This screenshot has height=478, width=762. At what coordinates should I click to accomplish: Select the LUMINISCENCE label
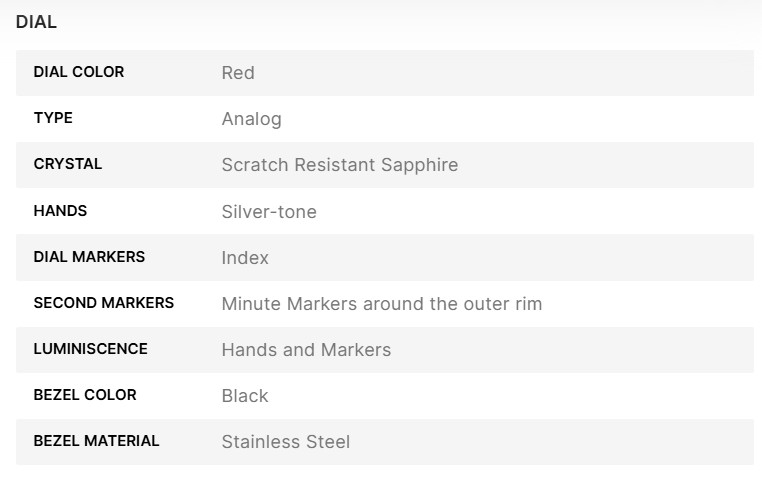coord(90,348)
